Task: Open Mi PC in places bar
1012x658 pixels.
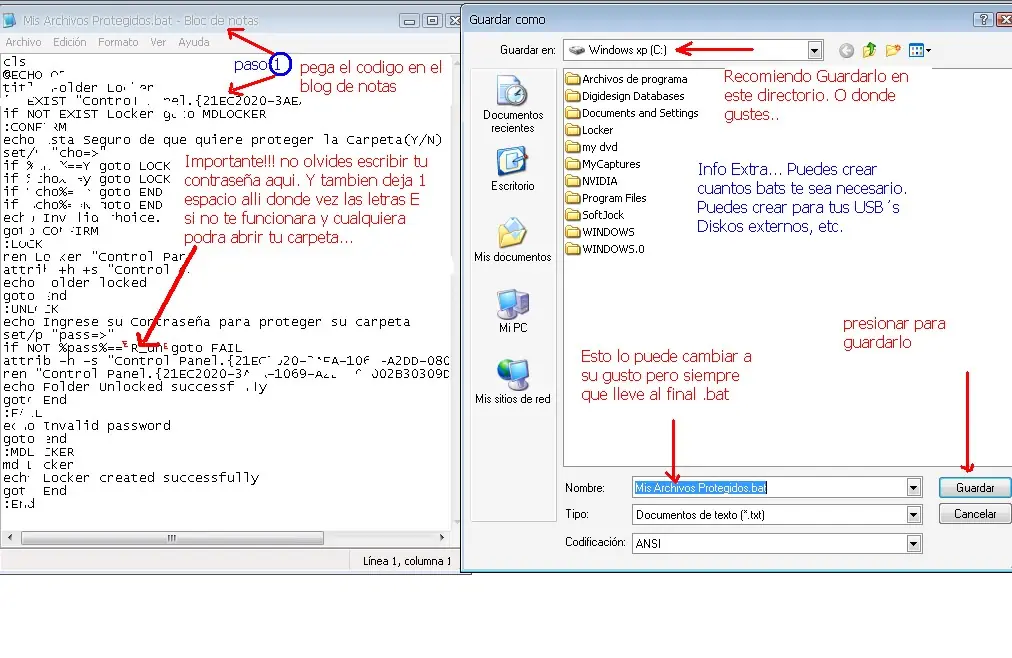Action: 512,311
